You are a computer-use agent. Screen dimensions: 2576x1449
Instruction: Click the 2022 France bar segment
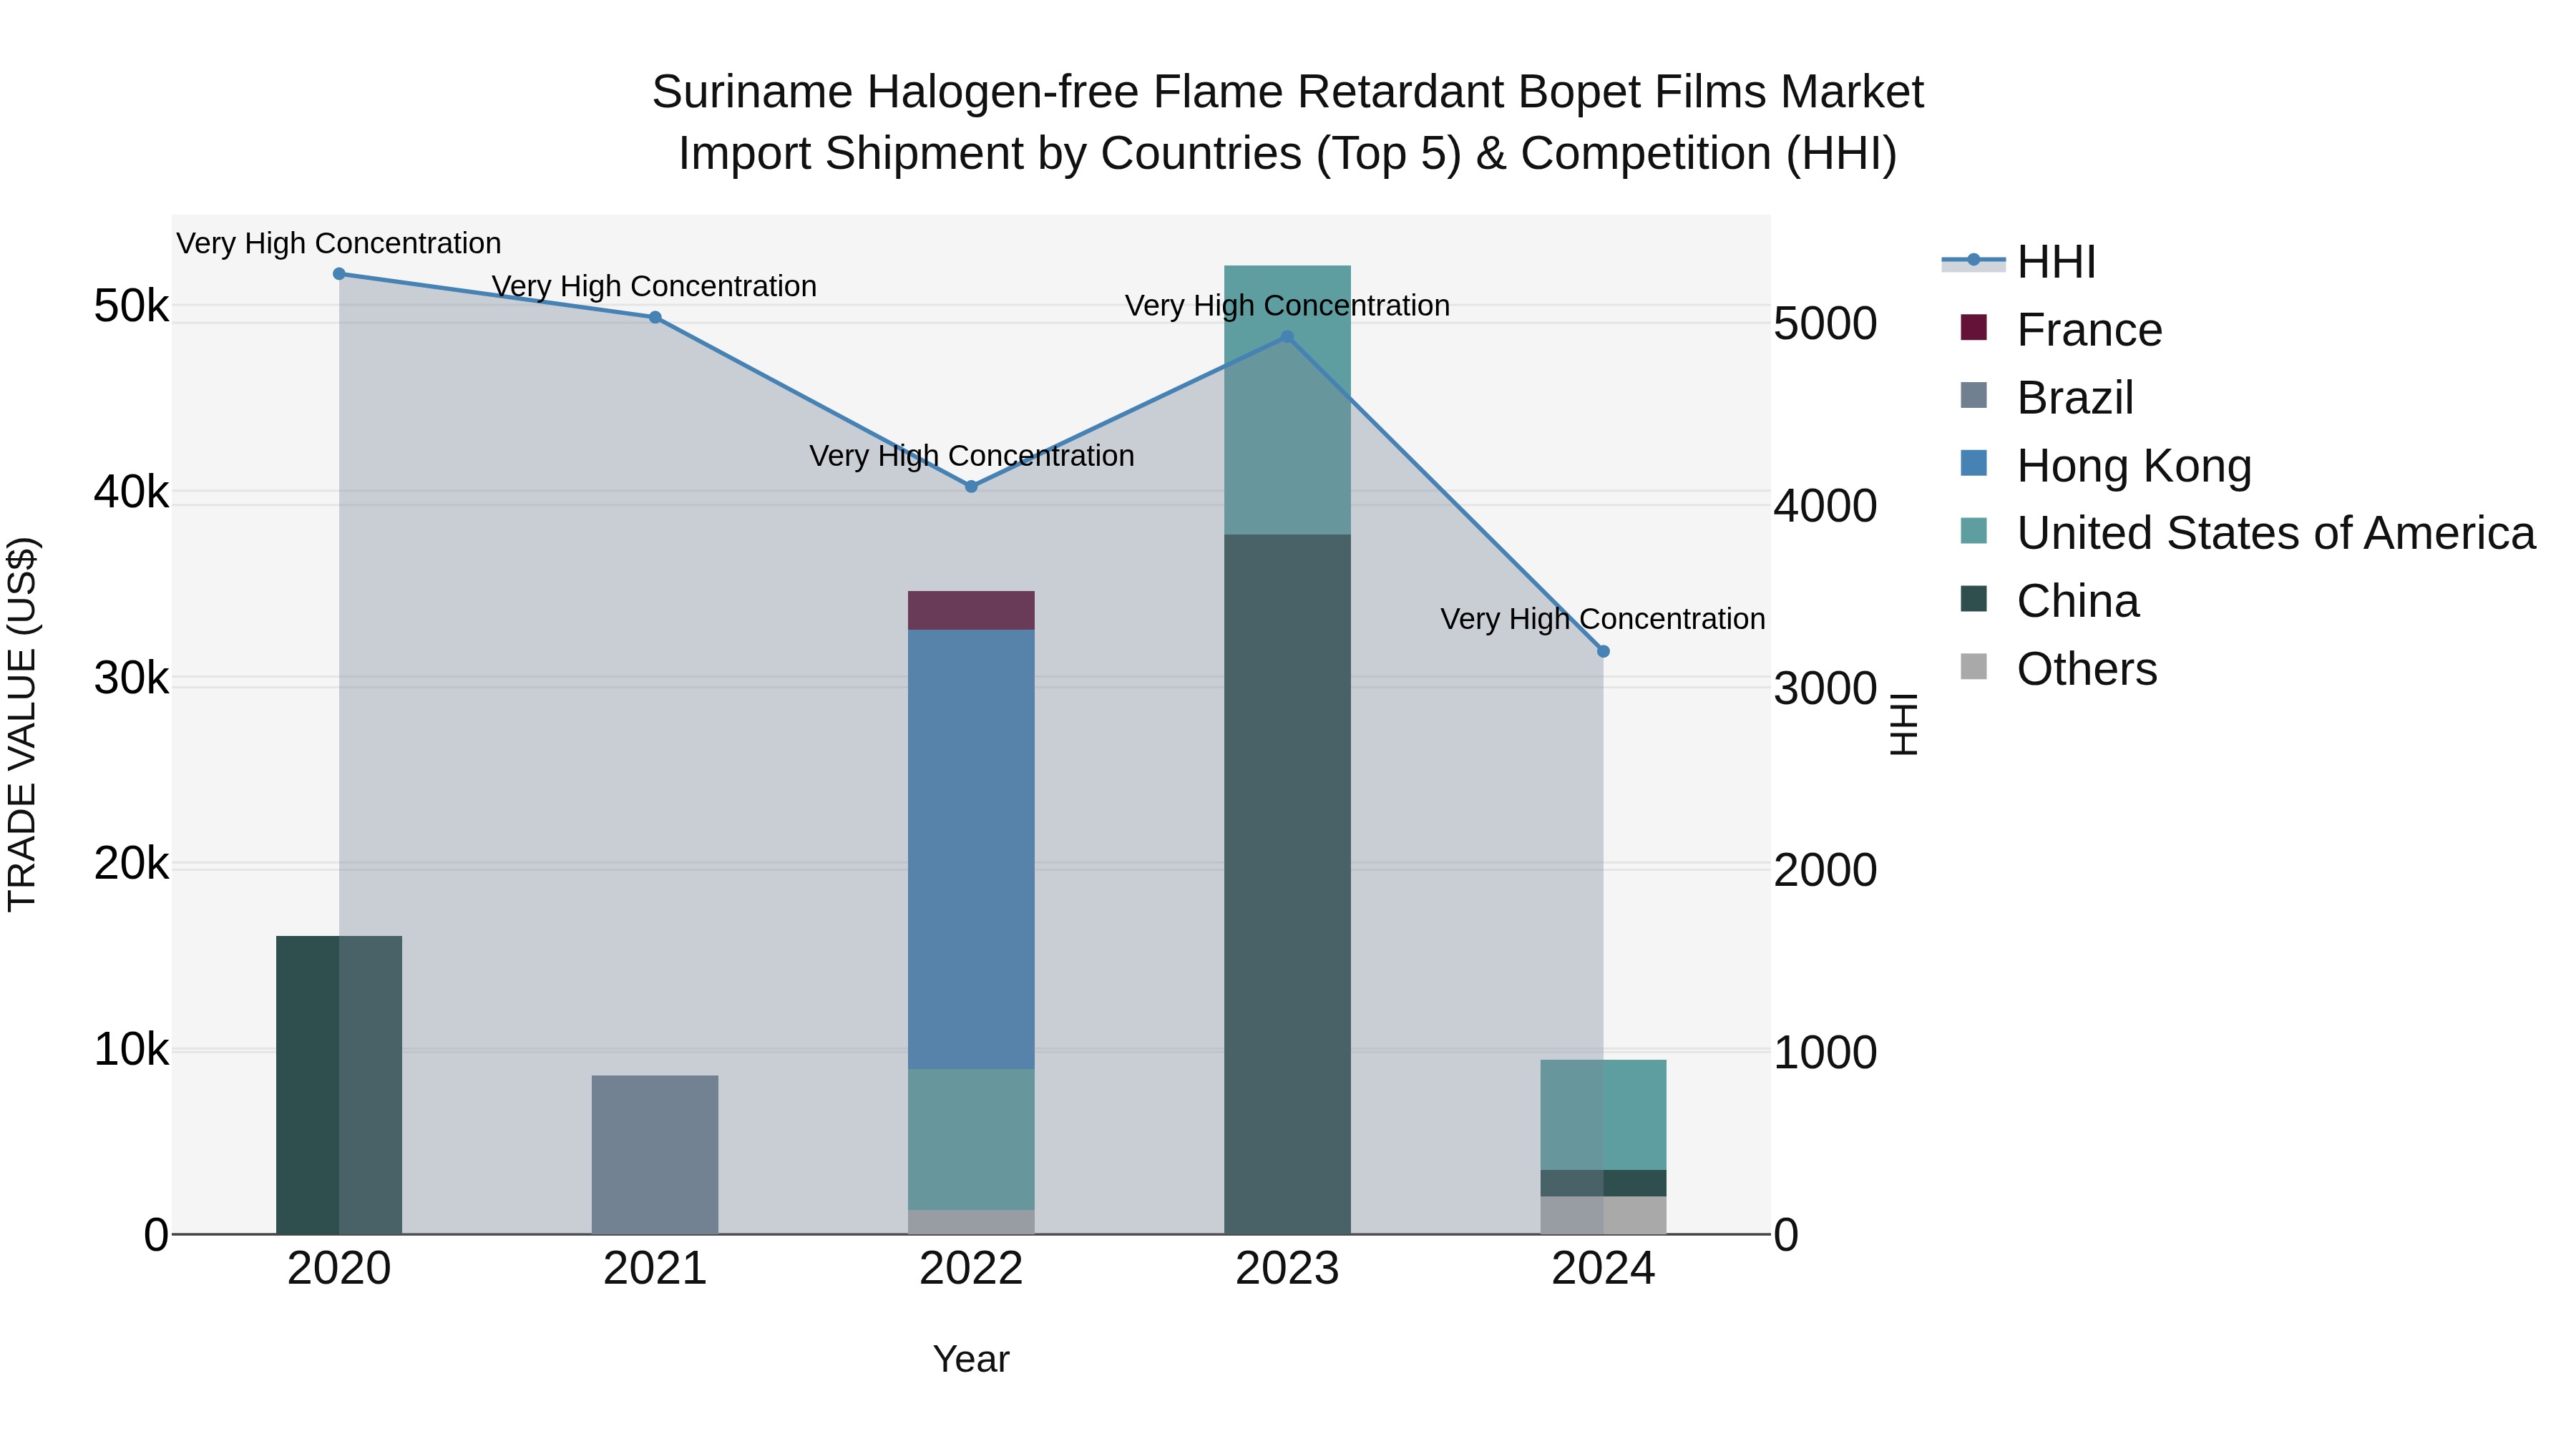coord(971,610)
